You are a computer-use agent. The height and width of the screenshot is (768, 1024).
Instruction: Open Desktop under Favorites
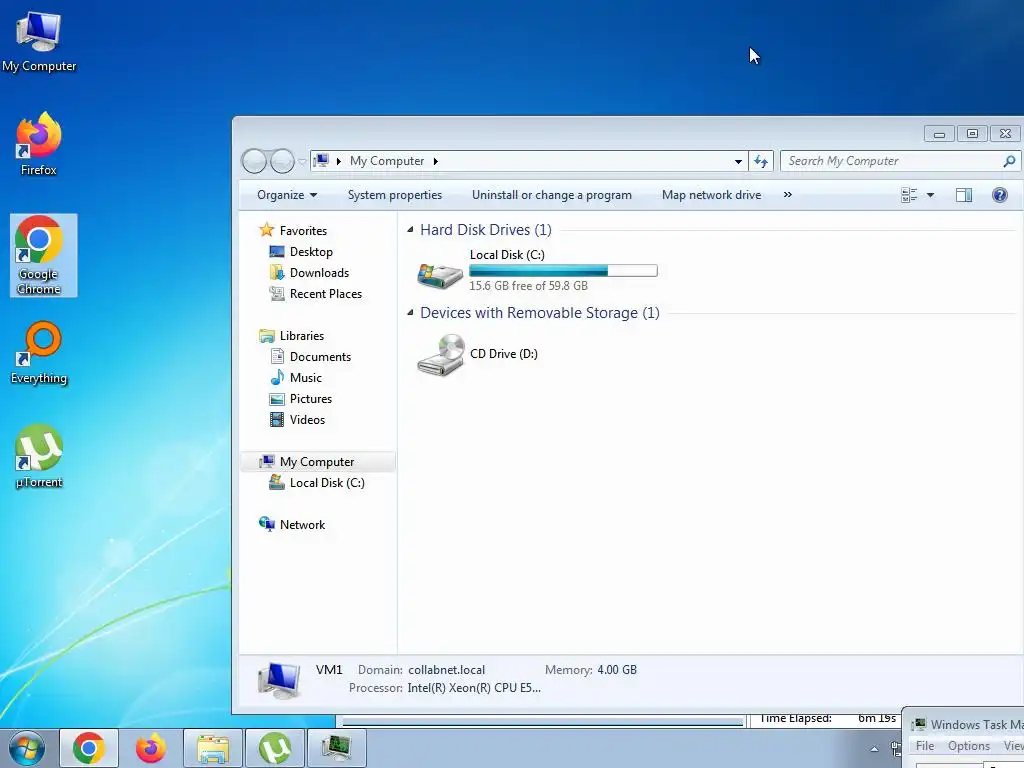pyautogui.click(x=311, y=251)
